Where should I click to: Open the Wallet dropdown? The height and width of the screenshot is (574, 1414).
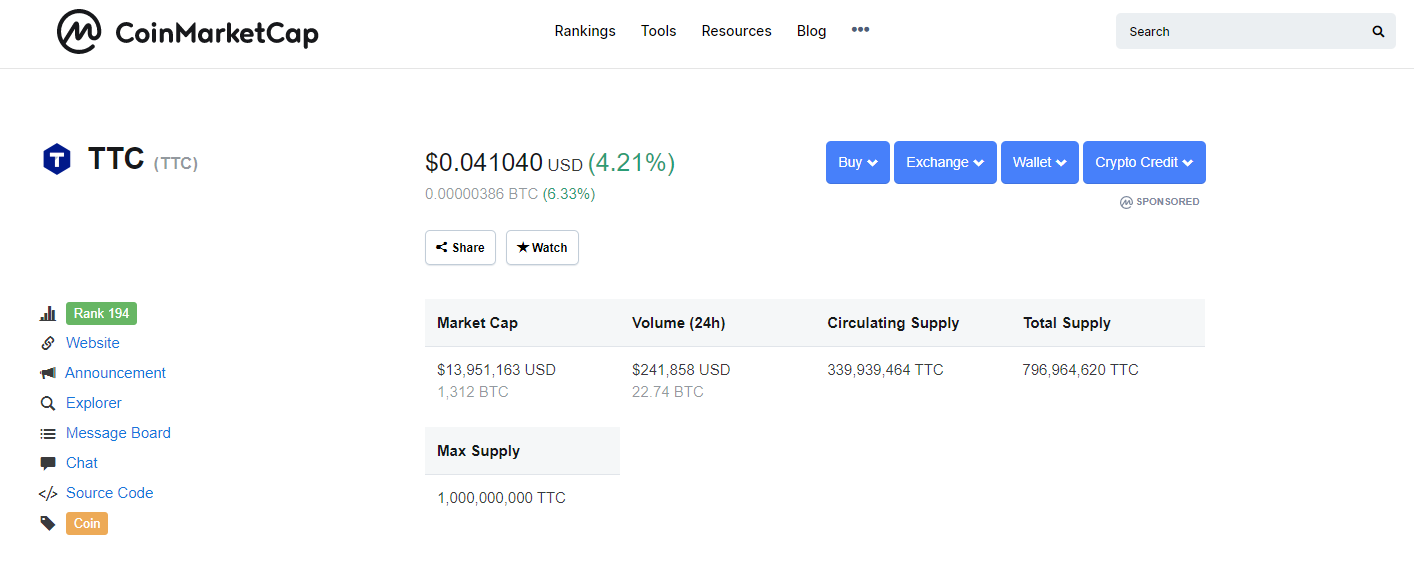[1040, 162]
